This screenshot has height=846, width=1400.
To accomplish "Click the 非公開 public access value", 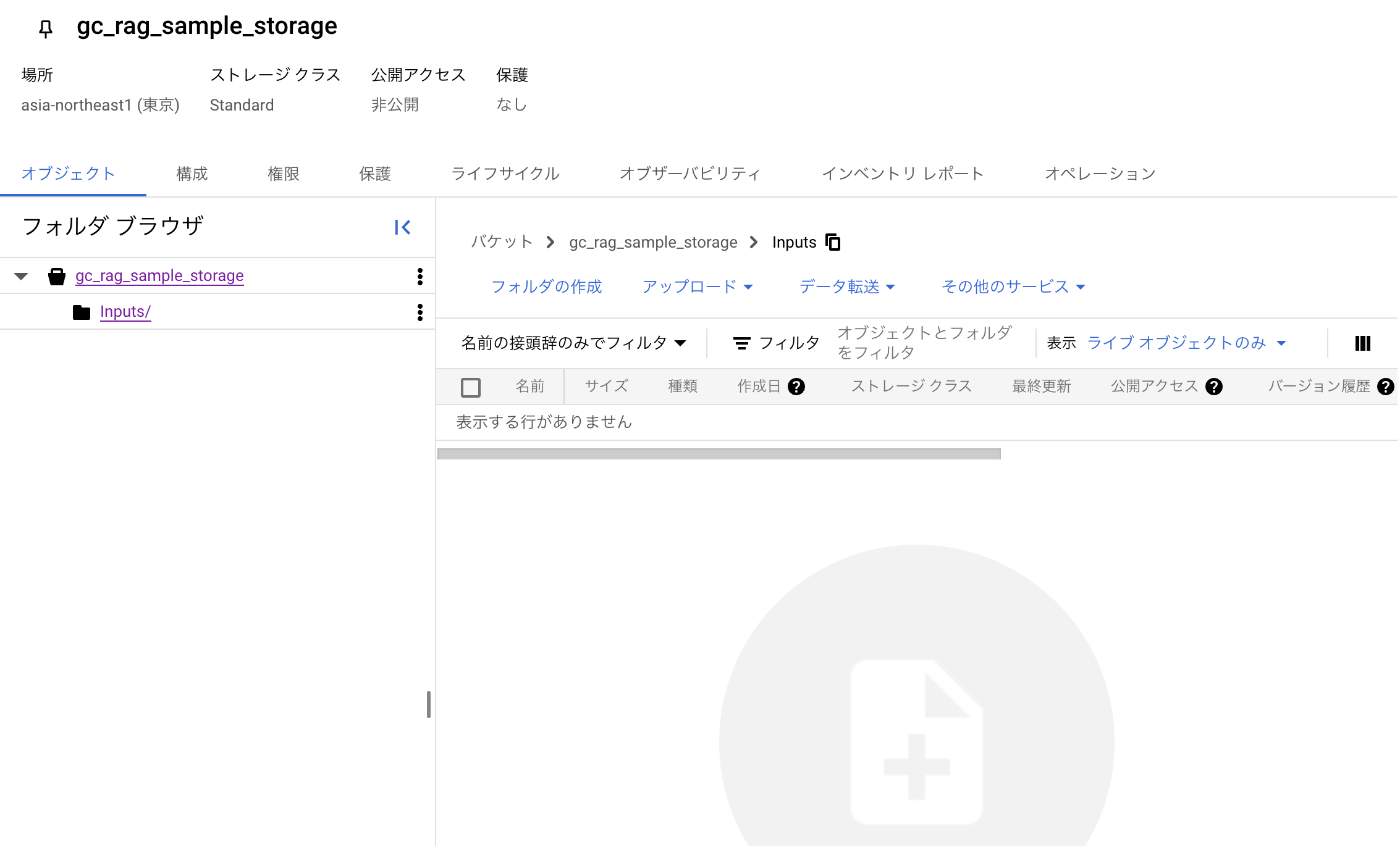I will pos(395,105).
